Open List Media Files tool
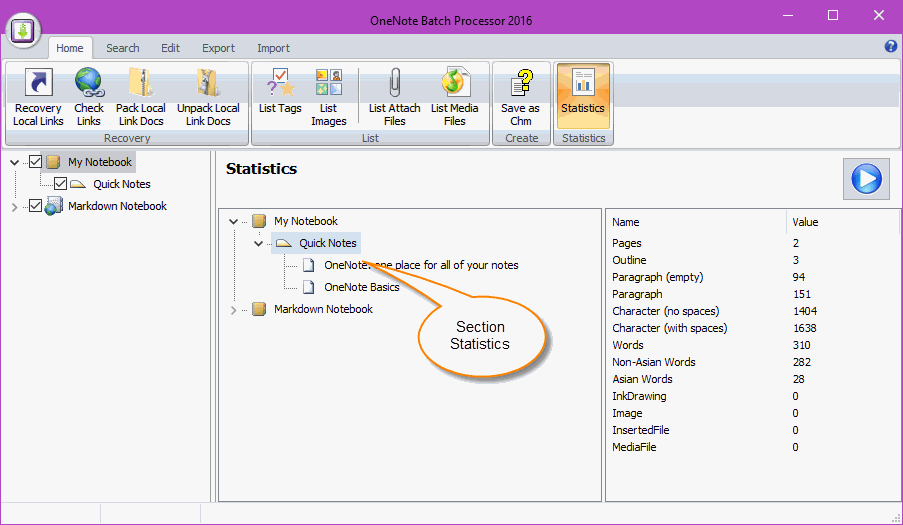The height and width of the screenshot is (525, 903). point(454,97)
